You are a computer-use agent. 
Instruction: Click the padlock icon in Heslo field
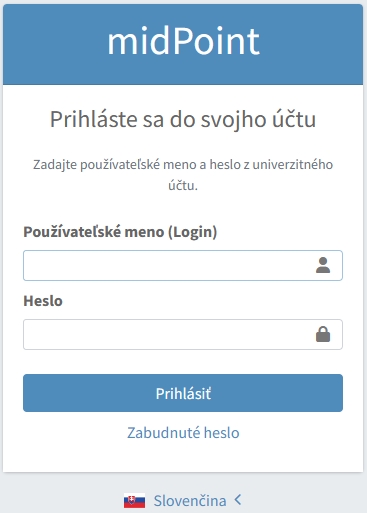tap(323, 334)
